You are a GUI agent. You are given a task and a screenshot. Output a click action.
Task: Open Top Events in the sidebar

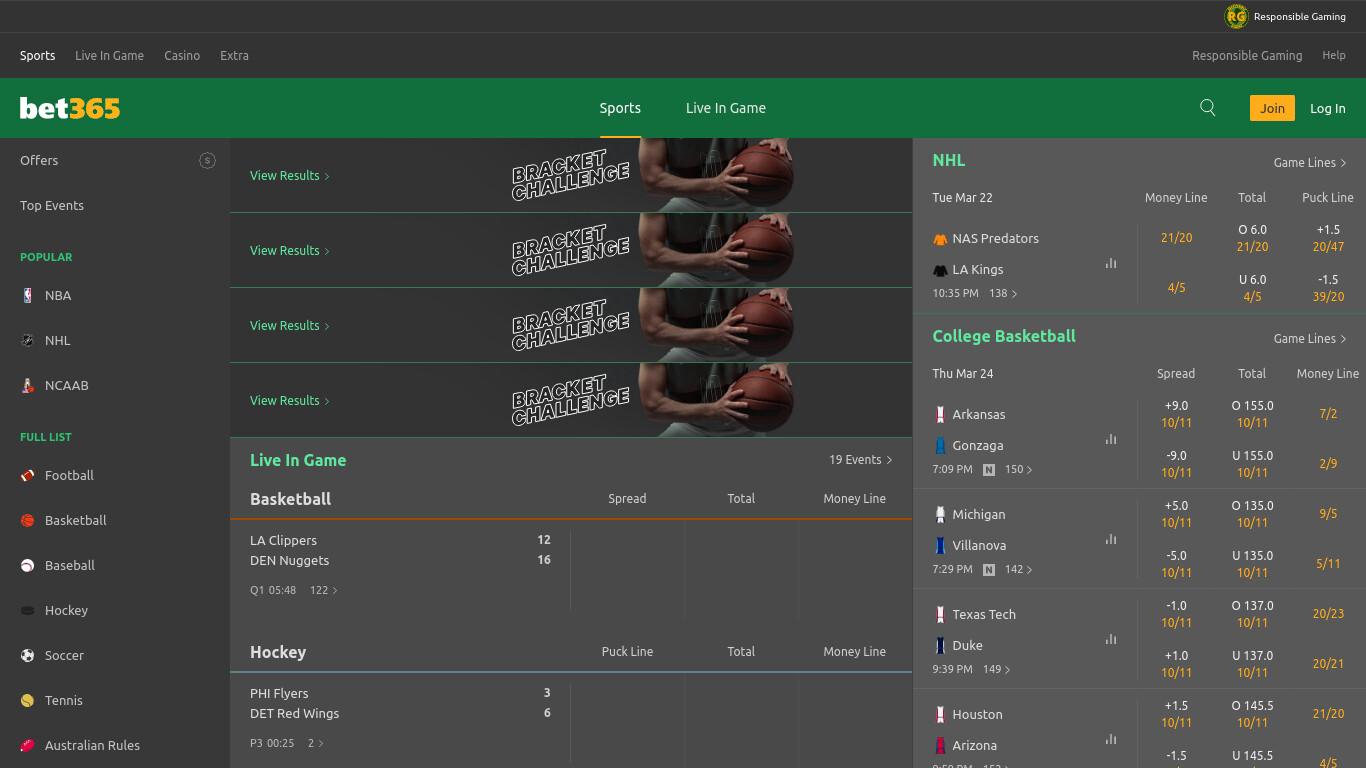pyautogui.click(x=52, y=206)
